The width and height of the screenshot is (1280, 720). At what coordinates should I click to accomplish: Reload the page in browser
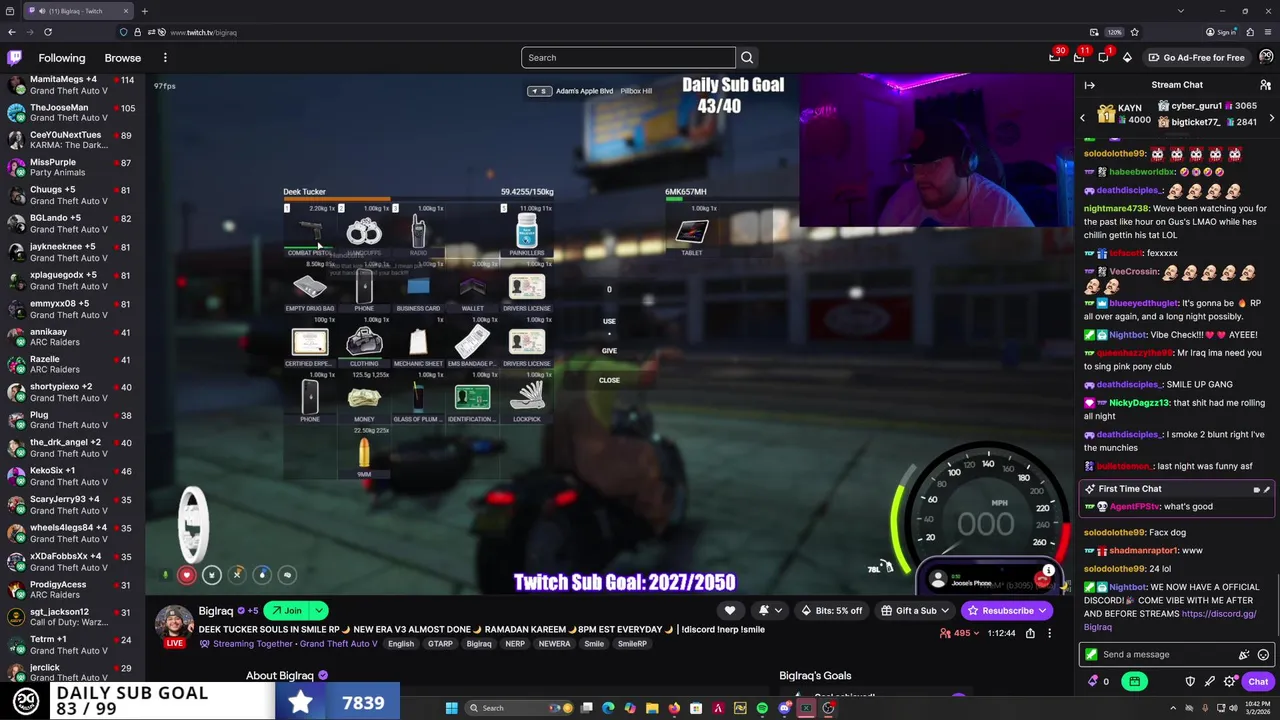click(47, 32)
